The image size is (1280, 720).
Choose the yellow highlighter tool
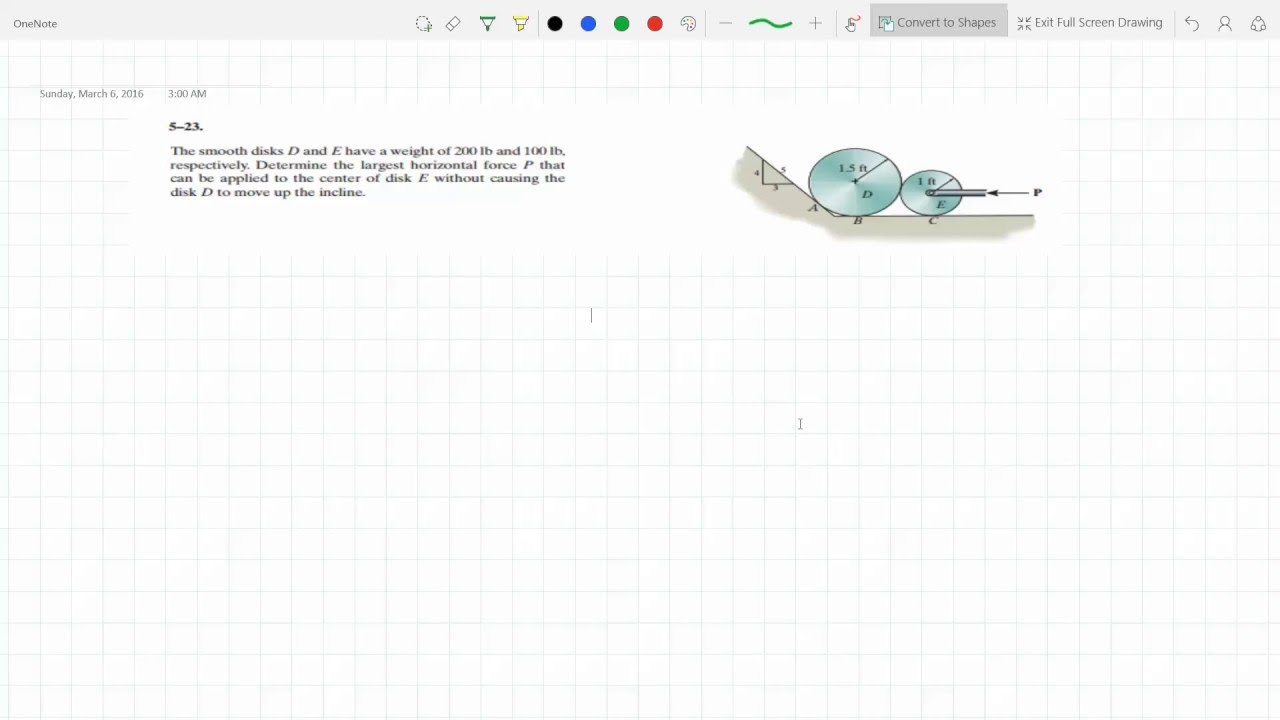click(x=520, y=23)
